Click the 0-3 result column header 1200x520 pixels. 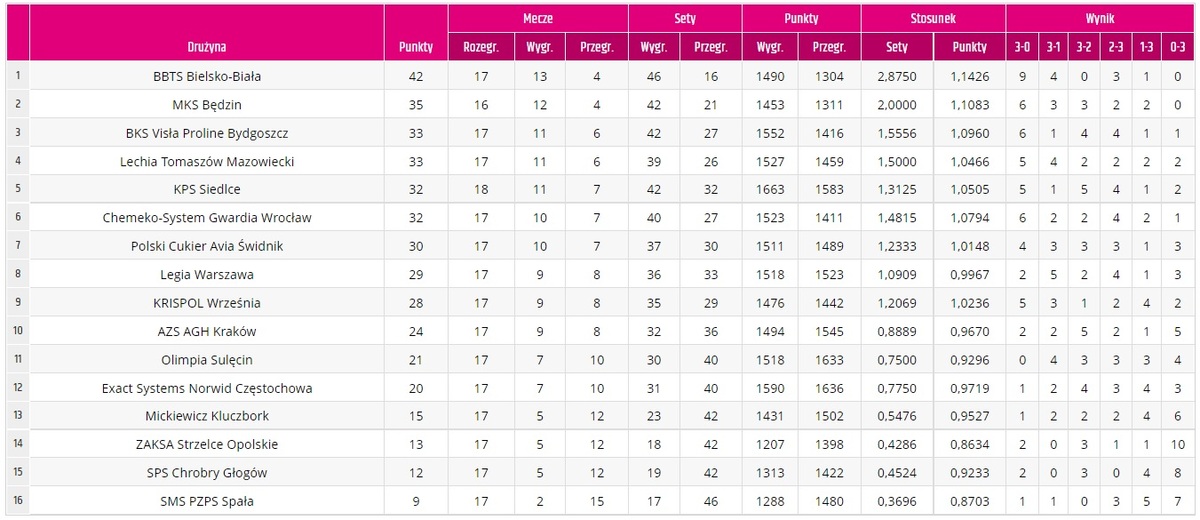pyautogui.click(x=1181, y=47)
